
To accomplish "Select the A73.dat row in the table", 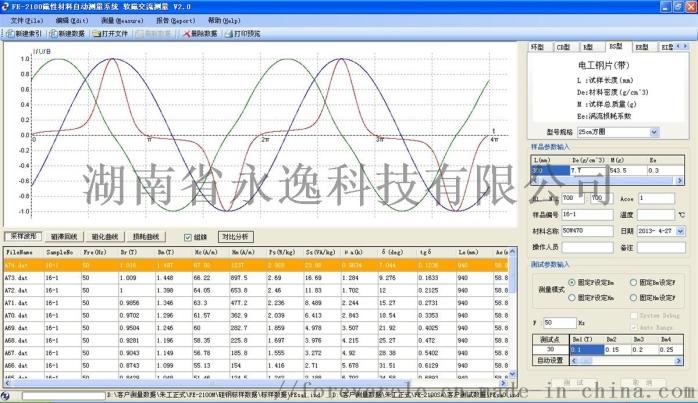I will coord(256,277).
